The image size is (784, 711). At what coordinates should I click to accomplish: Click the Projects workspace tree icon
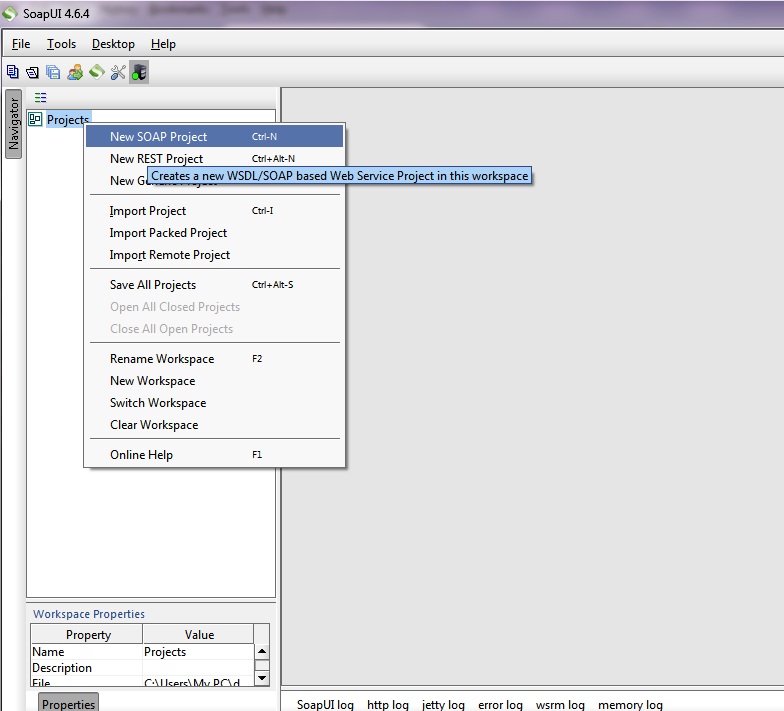point(36,120)
